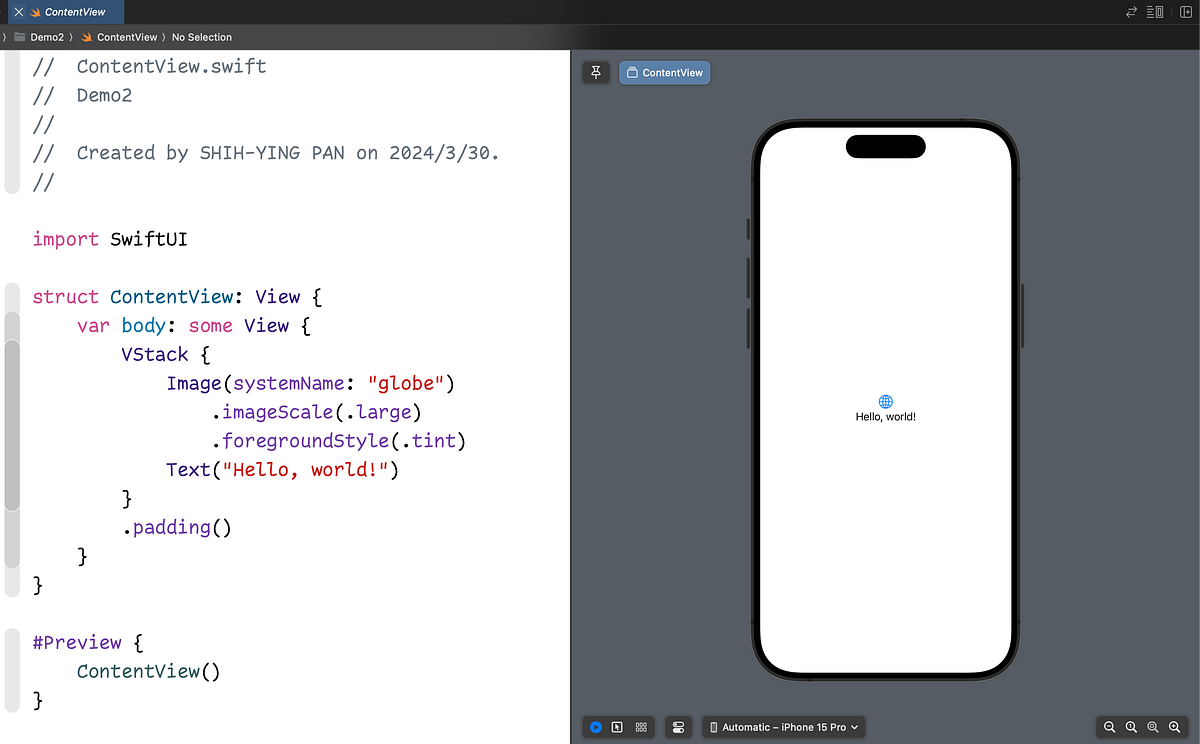Zoom in on the preview canvas
Image resolution: width=1200 pixels, height=744 pixels.
pos(1172,727)
